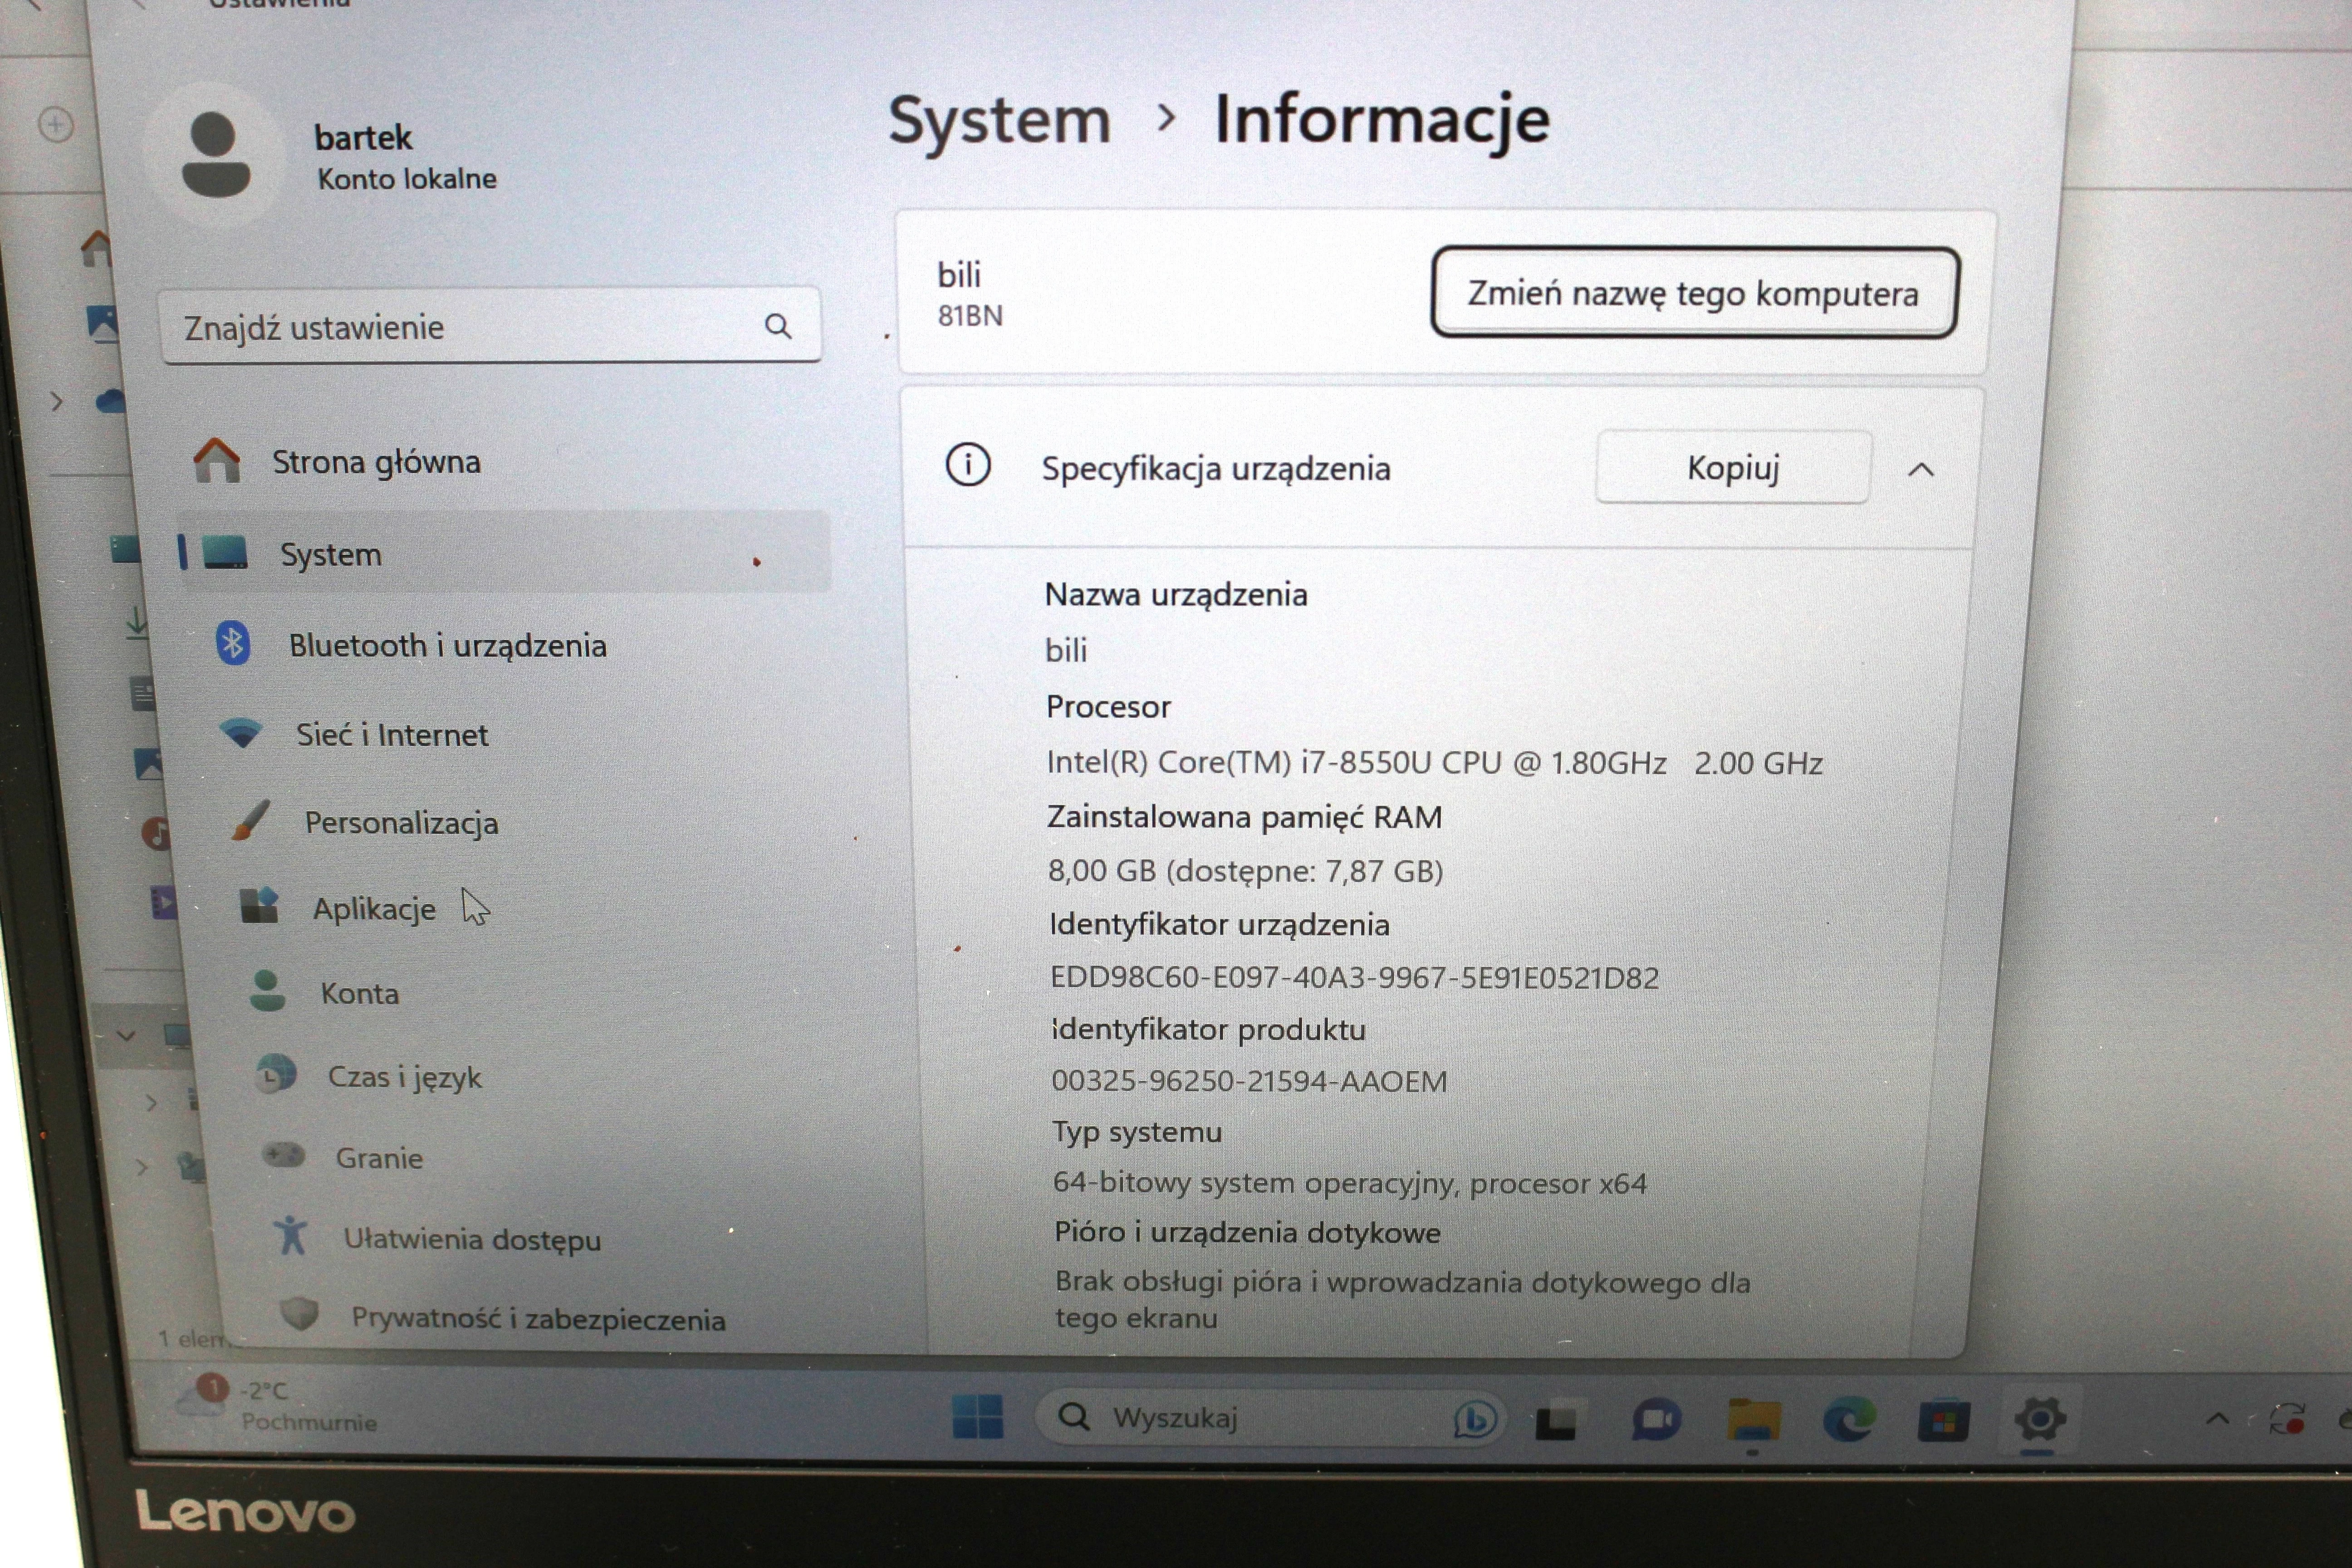Click the Bluetooth icon in sidebar
Image resolution: width=2352 pixels, height=1568 pixels.
pyautogui.click(x=233, y=643)
